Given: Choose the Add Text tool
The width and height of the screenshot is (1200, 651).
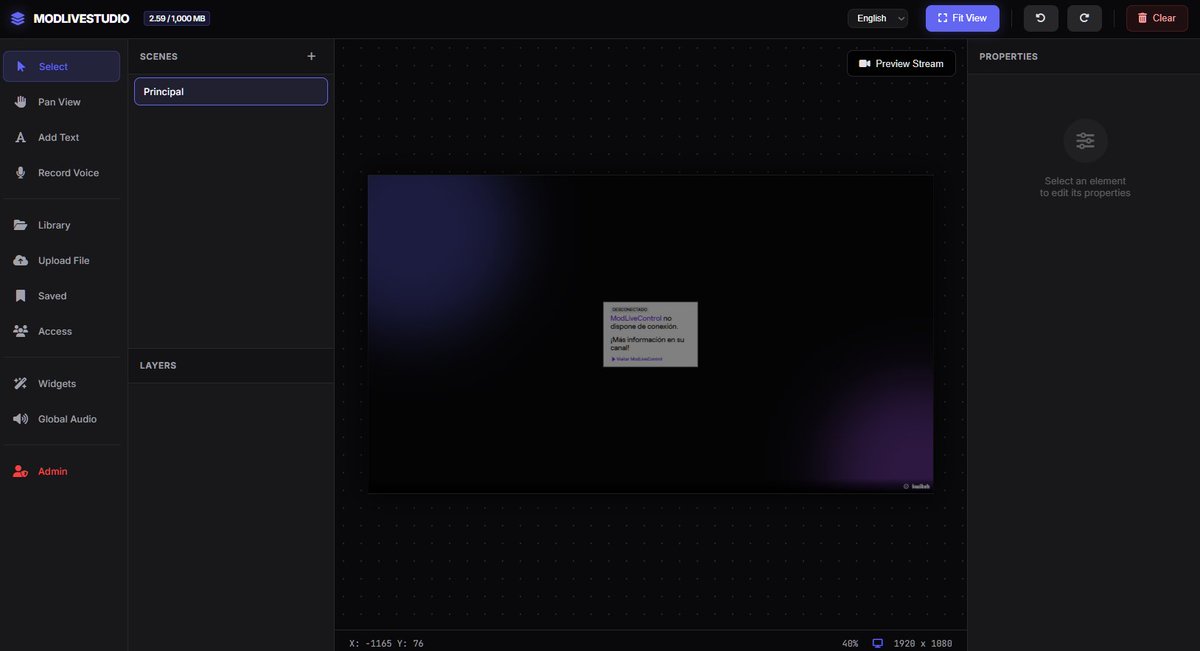Looking at the screenshot, I should 61,137.
